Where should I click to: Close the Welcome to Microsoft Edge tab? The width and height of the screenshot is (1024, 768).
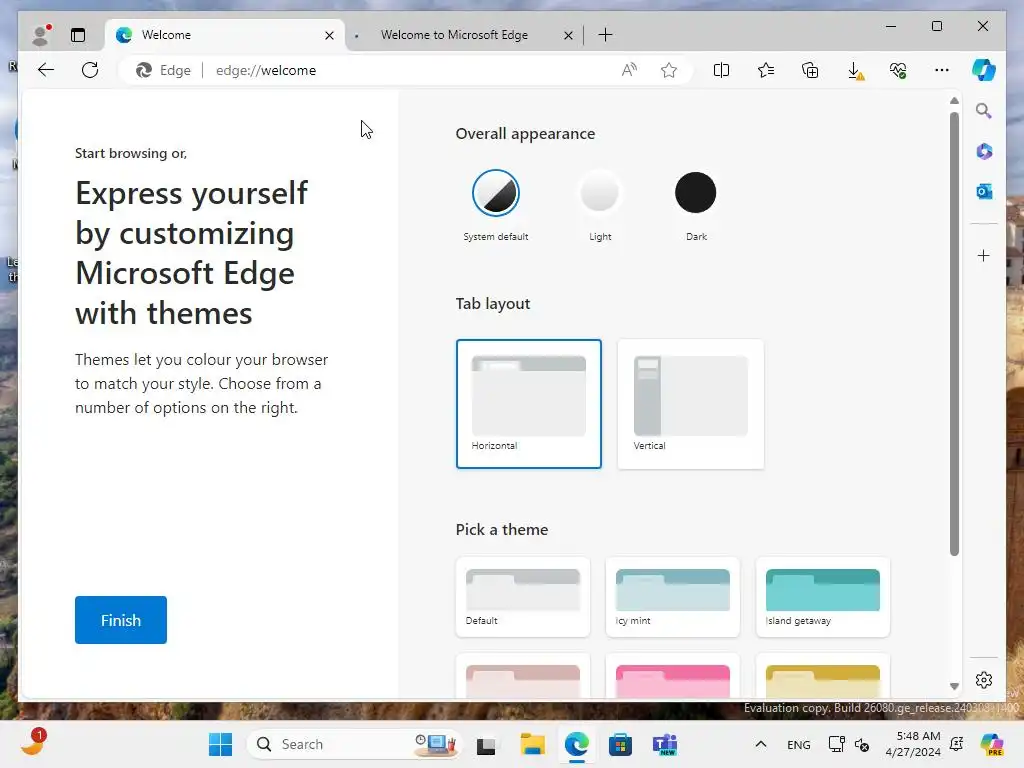click(568, 35)
